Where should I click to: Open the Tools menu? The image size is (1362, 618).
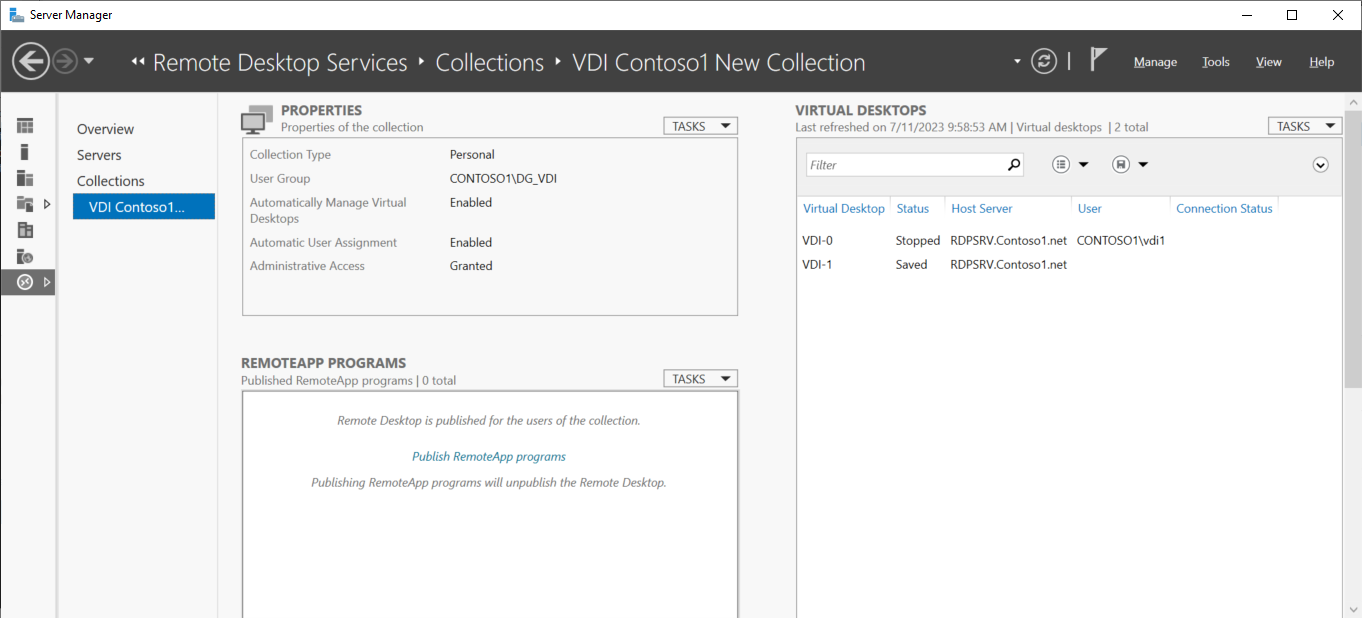coord(1216,62)
